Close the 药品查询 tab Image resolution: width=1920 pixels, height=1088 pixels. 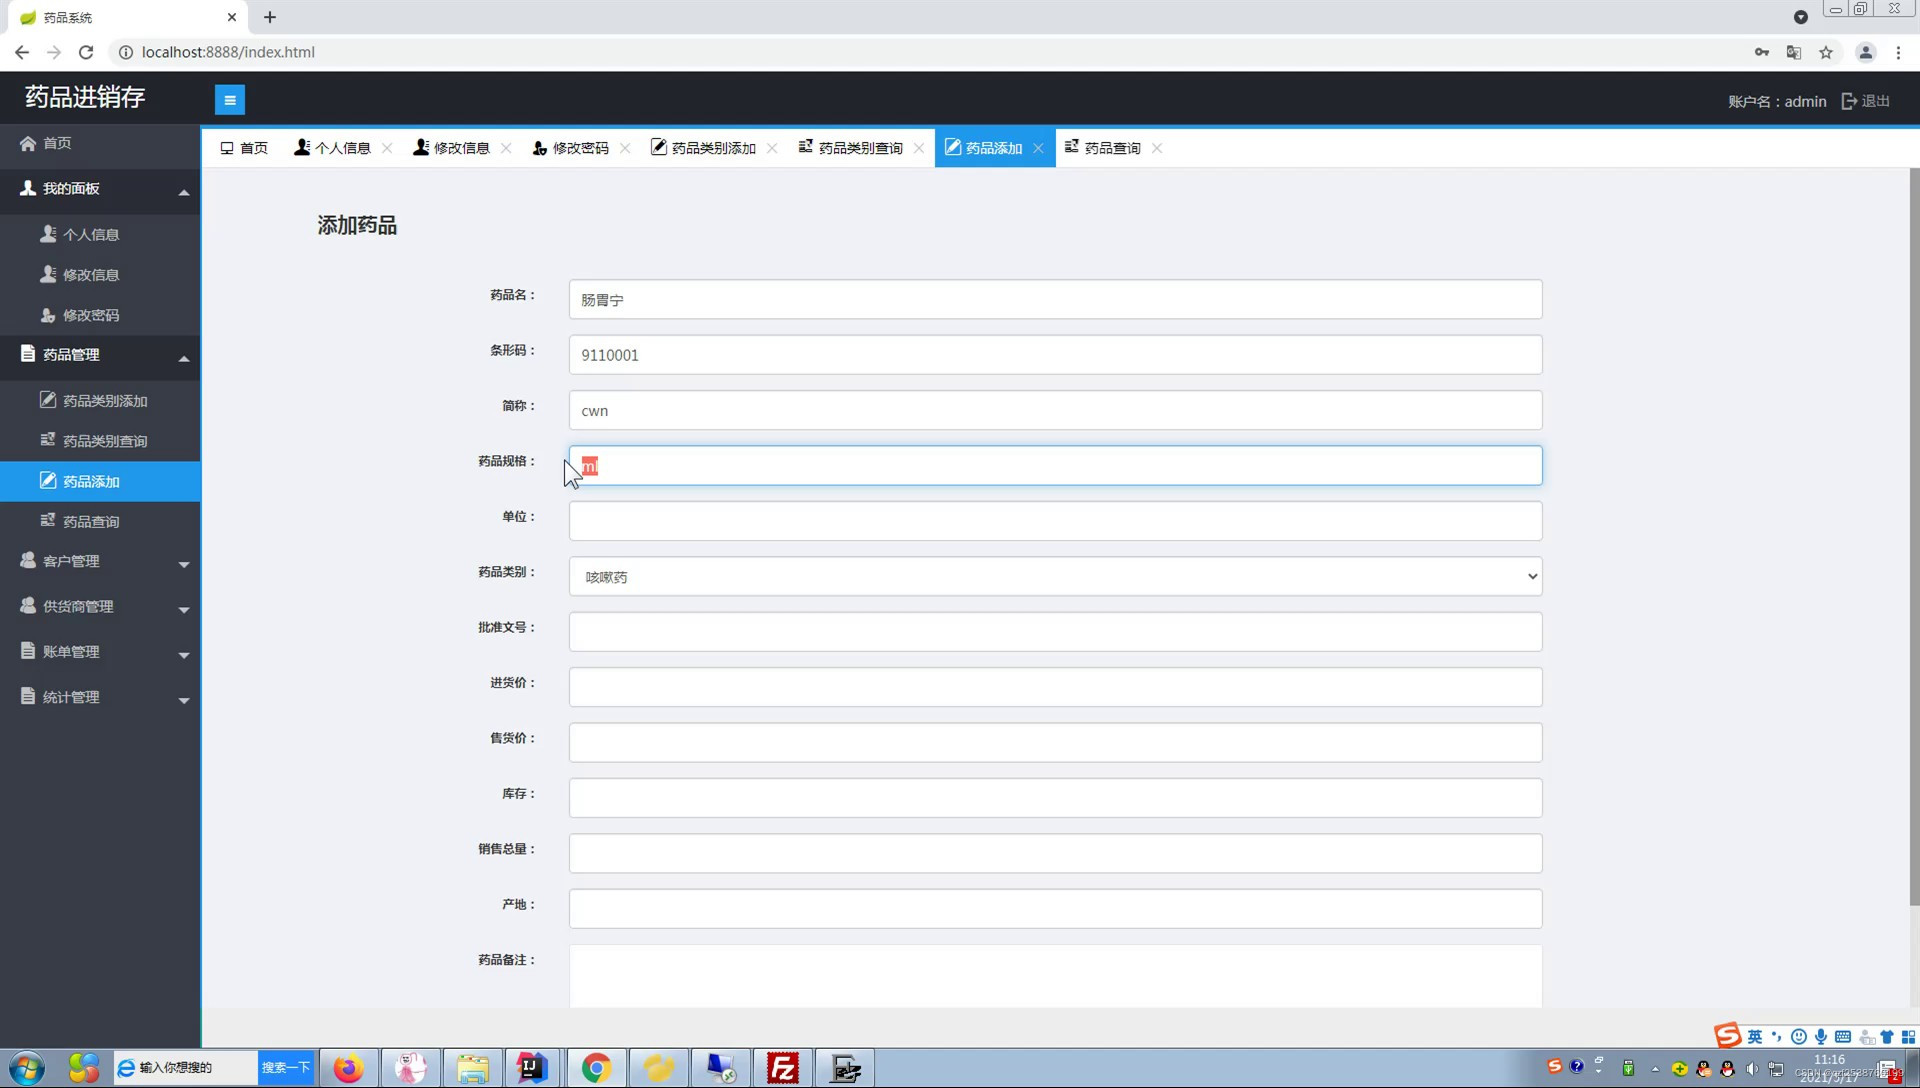(x=1157, y=148)
